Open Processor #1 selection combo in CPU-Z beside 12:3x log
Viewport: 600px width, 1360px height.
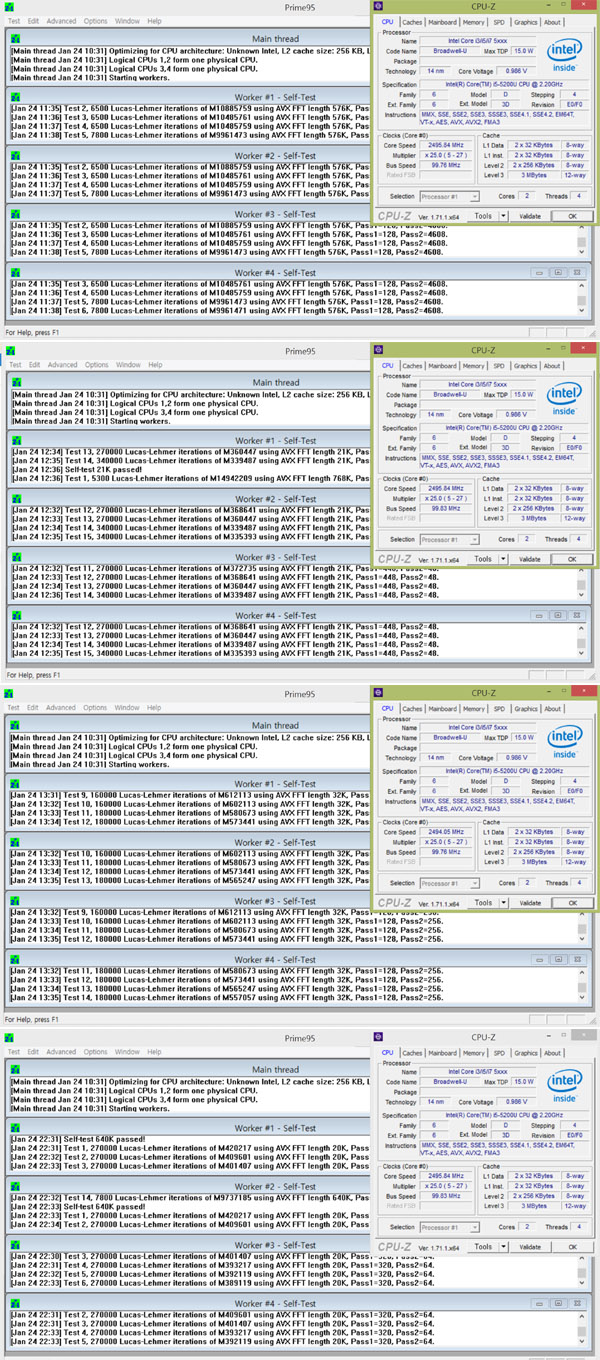(x=449, y=539)
